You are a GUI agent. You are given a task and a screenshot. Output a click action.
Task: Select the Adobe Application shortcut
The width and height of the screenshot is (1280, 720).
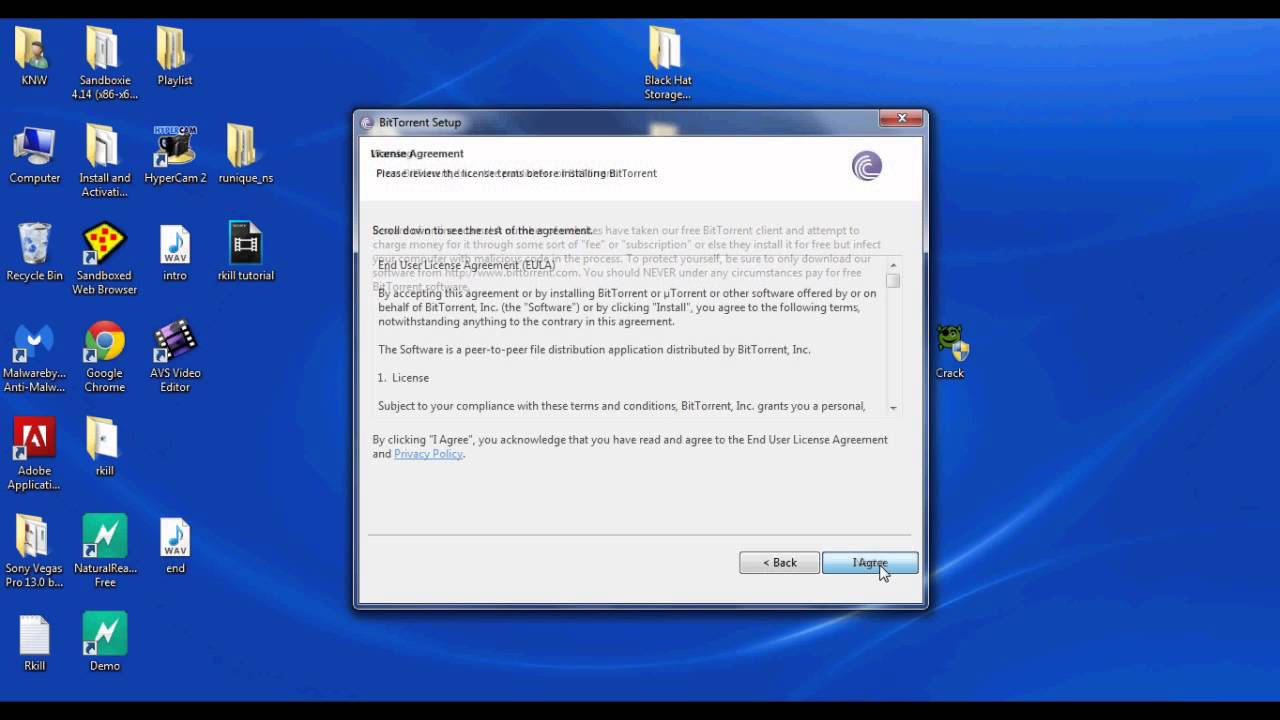click(x=34, y=453)
